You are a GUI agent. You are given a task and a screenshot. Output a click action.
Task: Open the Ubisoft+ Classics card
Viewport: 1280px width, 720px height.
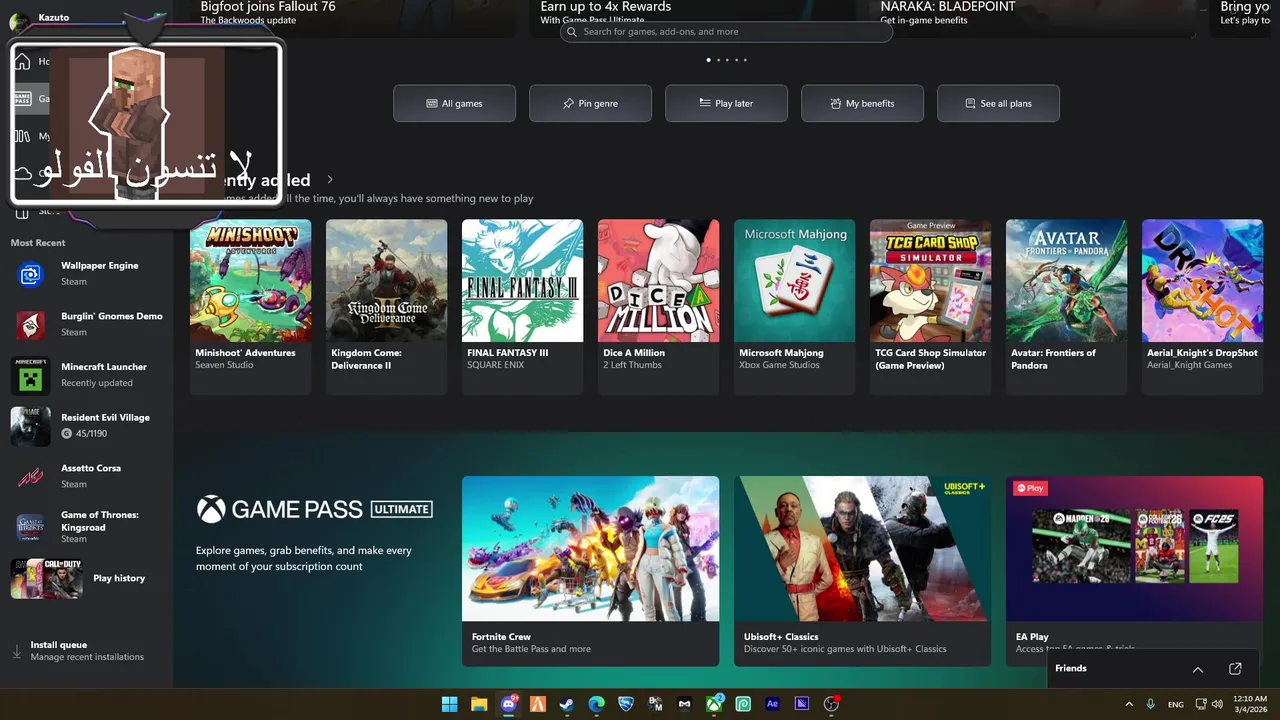(x=862, y=571)
